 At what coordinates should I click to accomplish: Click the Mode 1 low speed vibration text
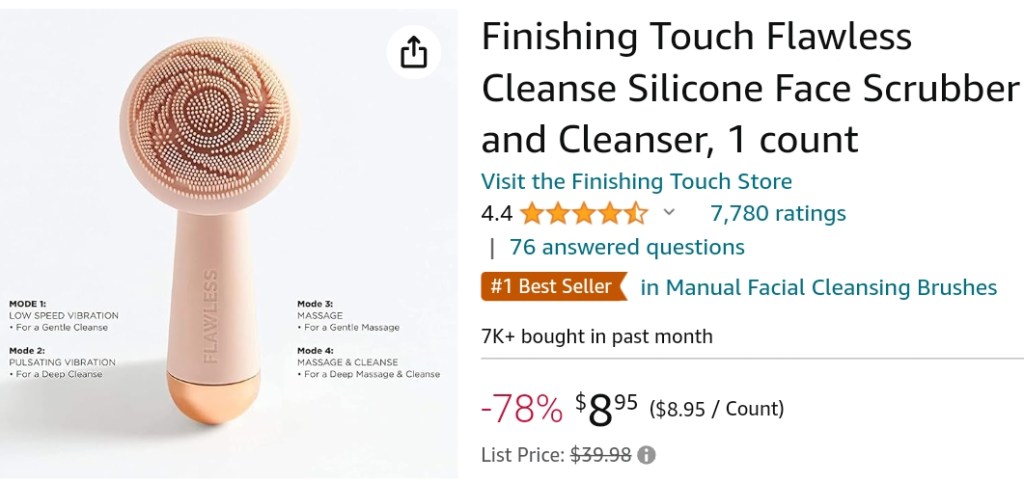[63, 314]
